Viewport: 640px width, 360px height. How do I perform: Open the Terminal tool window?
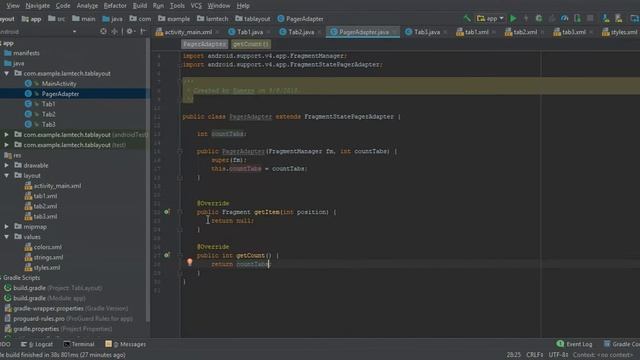(79, 344)
